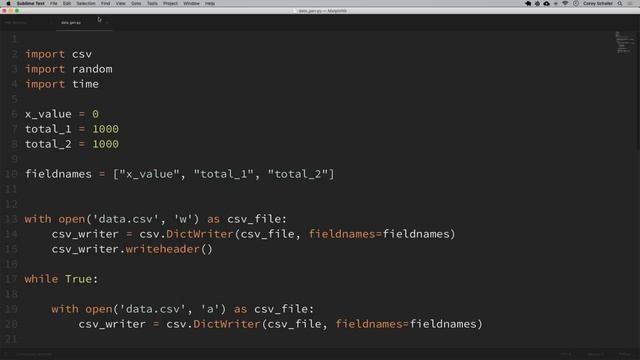Click 'DictWriter' on line 14
This screenshot has width=640, height=360.
[200, 234]
